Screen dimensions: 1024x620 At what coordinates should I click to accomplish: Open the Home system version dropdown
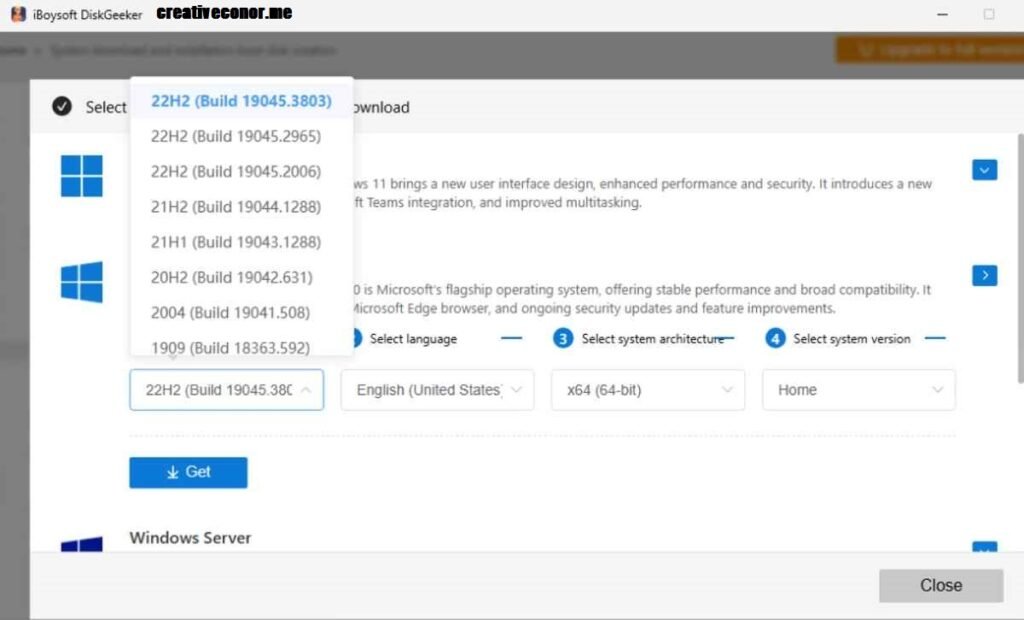859,390
